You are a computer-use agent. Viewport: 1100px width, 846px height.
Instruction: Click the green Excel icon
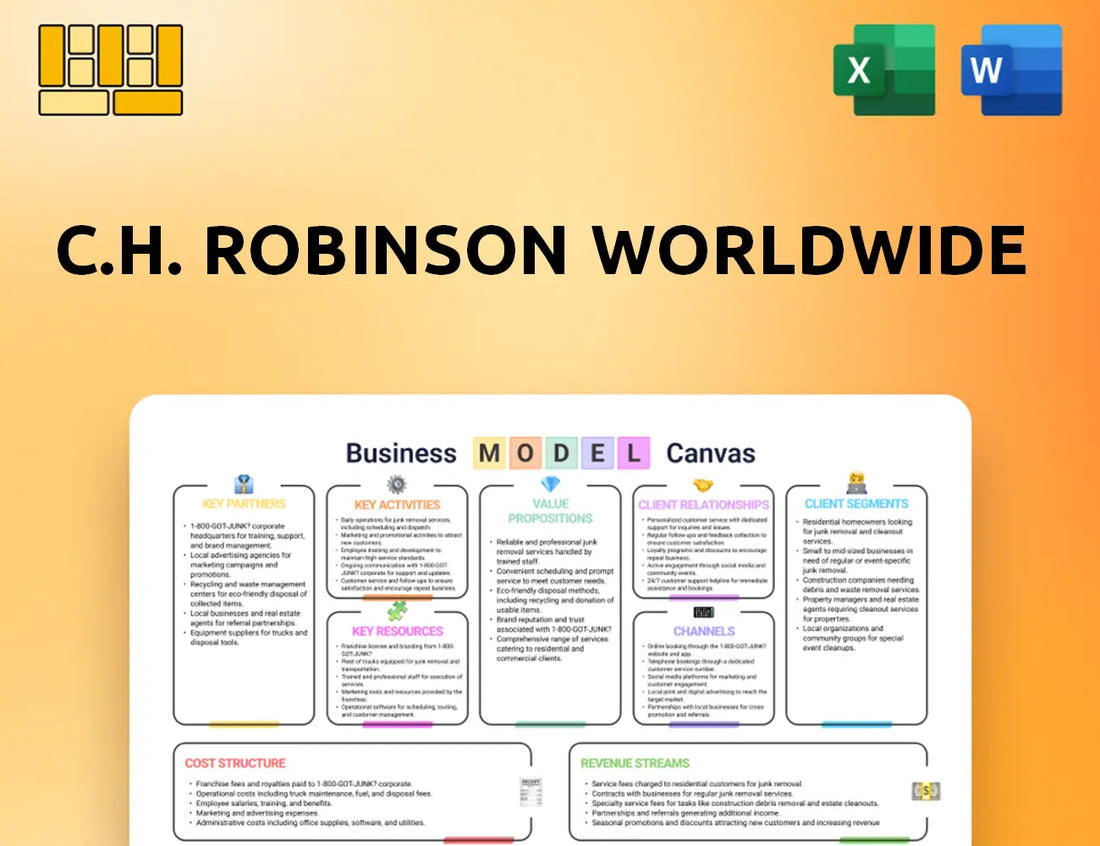point(884,69)
